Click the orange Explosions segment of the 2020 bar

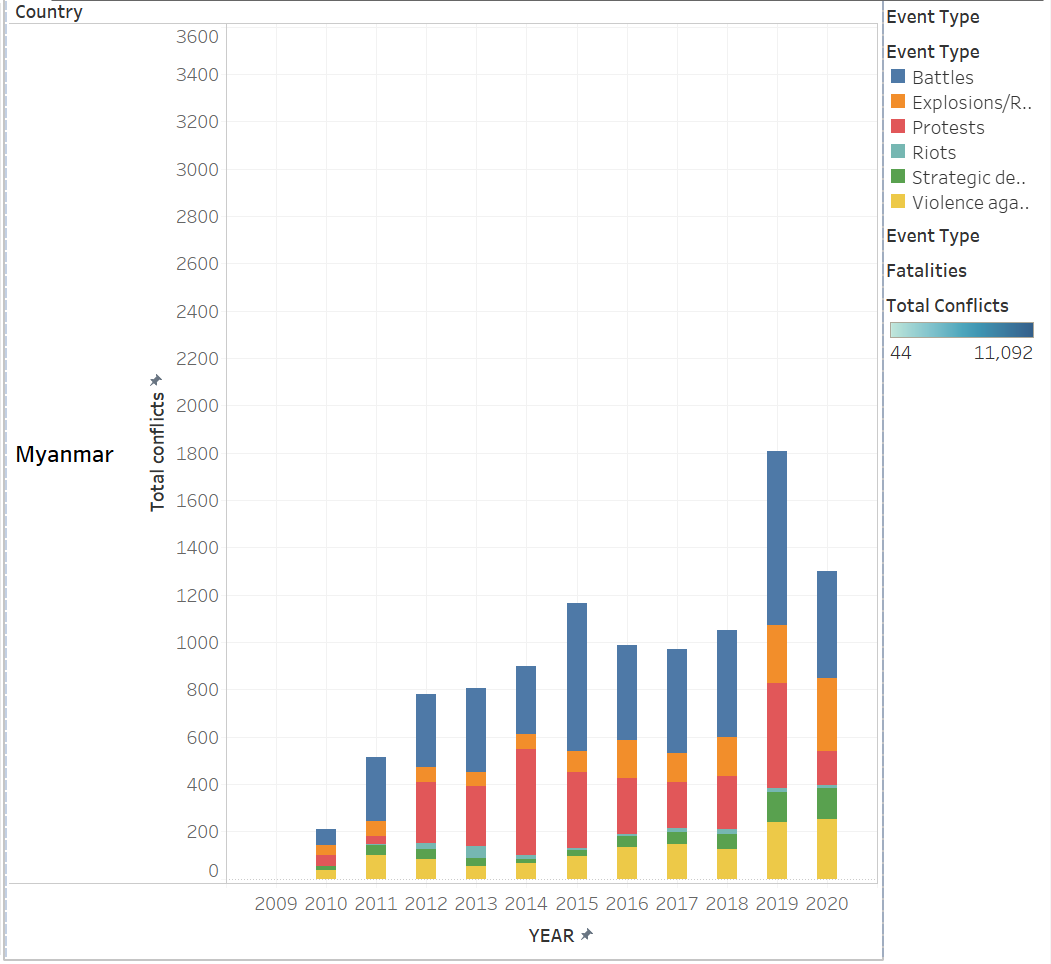[827, 714]
